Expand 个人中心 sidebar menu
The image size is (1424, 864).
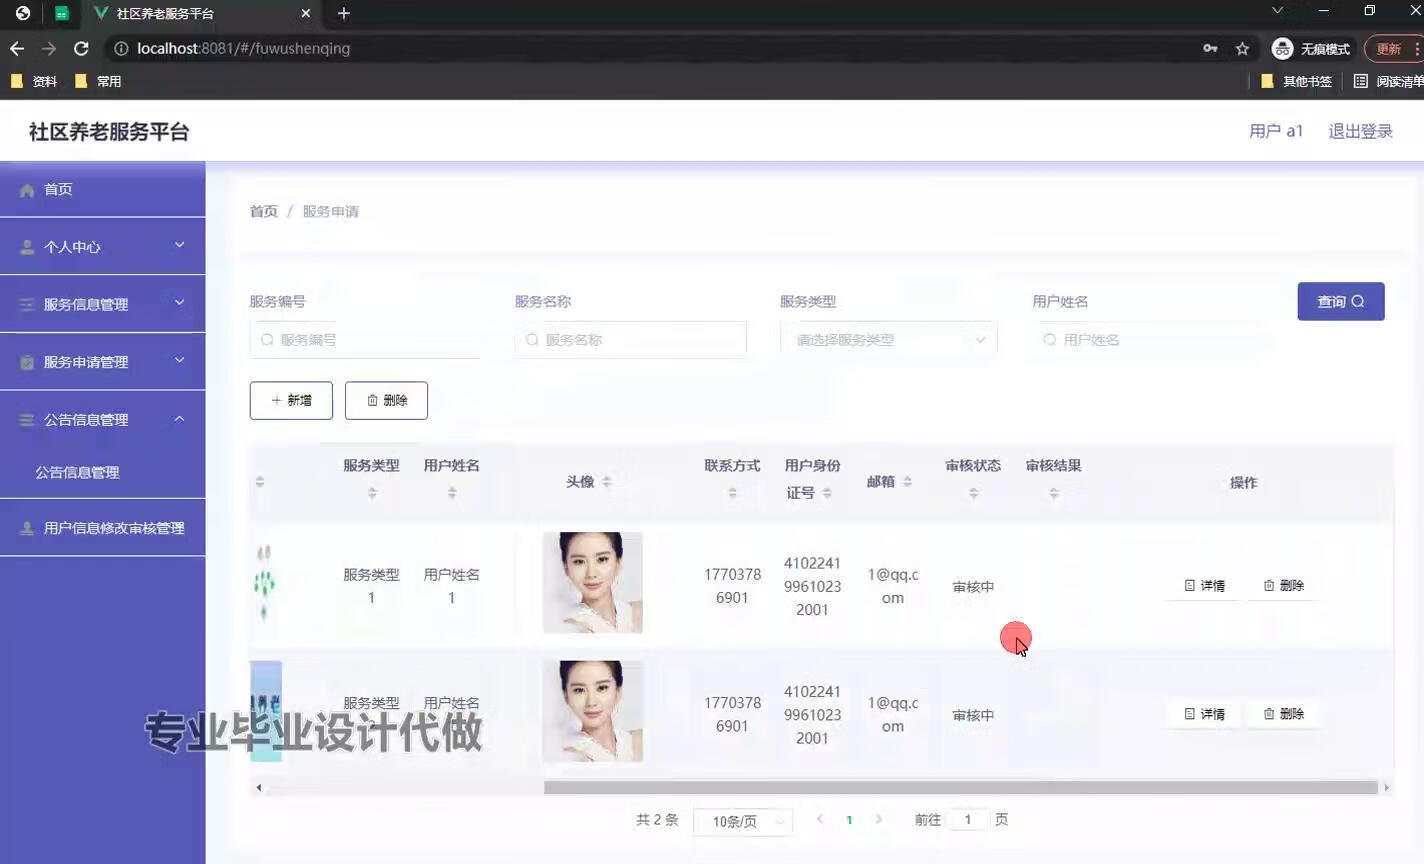[x=102, y=246]
